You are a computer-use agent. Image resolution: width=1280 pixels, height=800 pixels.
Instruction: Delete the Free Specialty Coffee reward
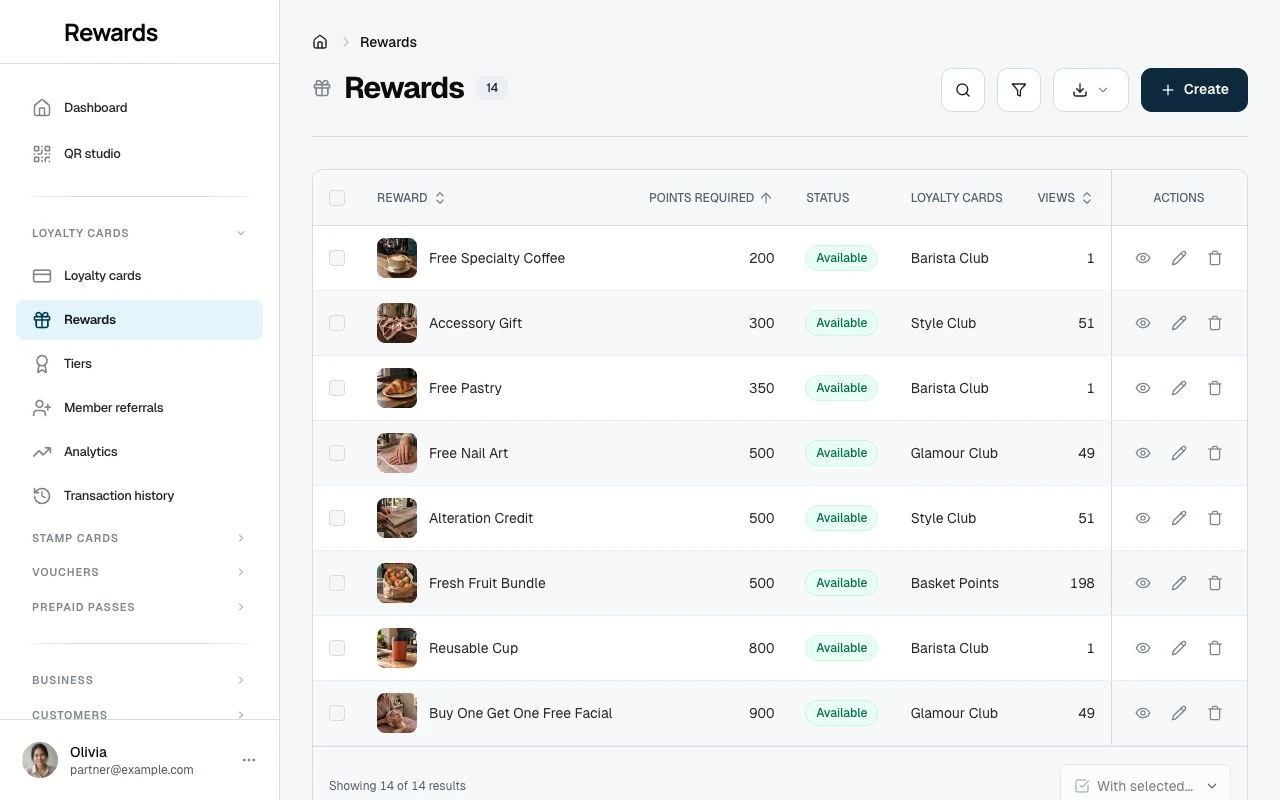coord(1215,258)
